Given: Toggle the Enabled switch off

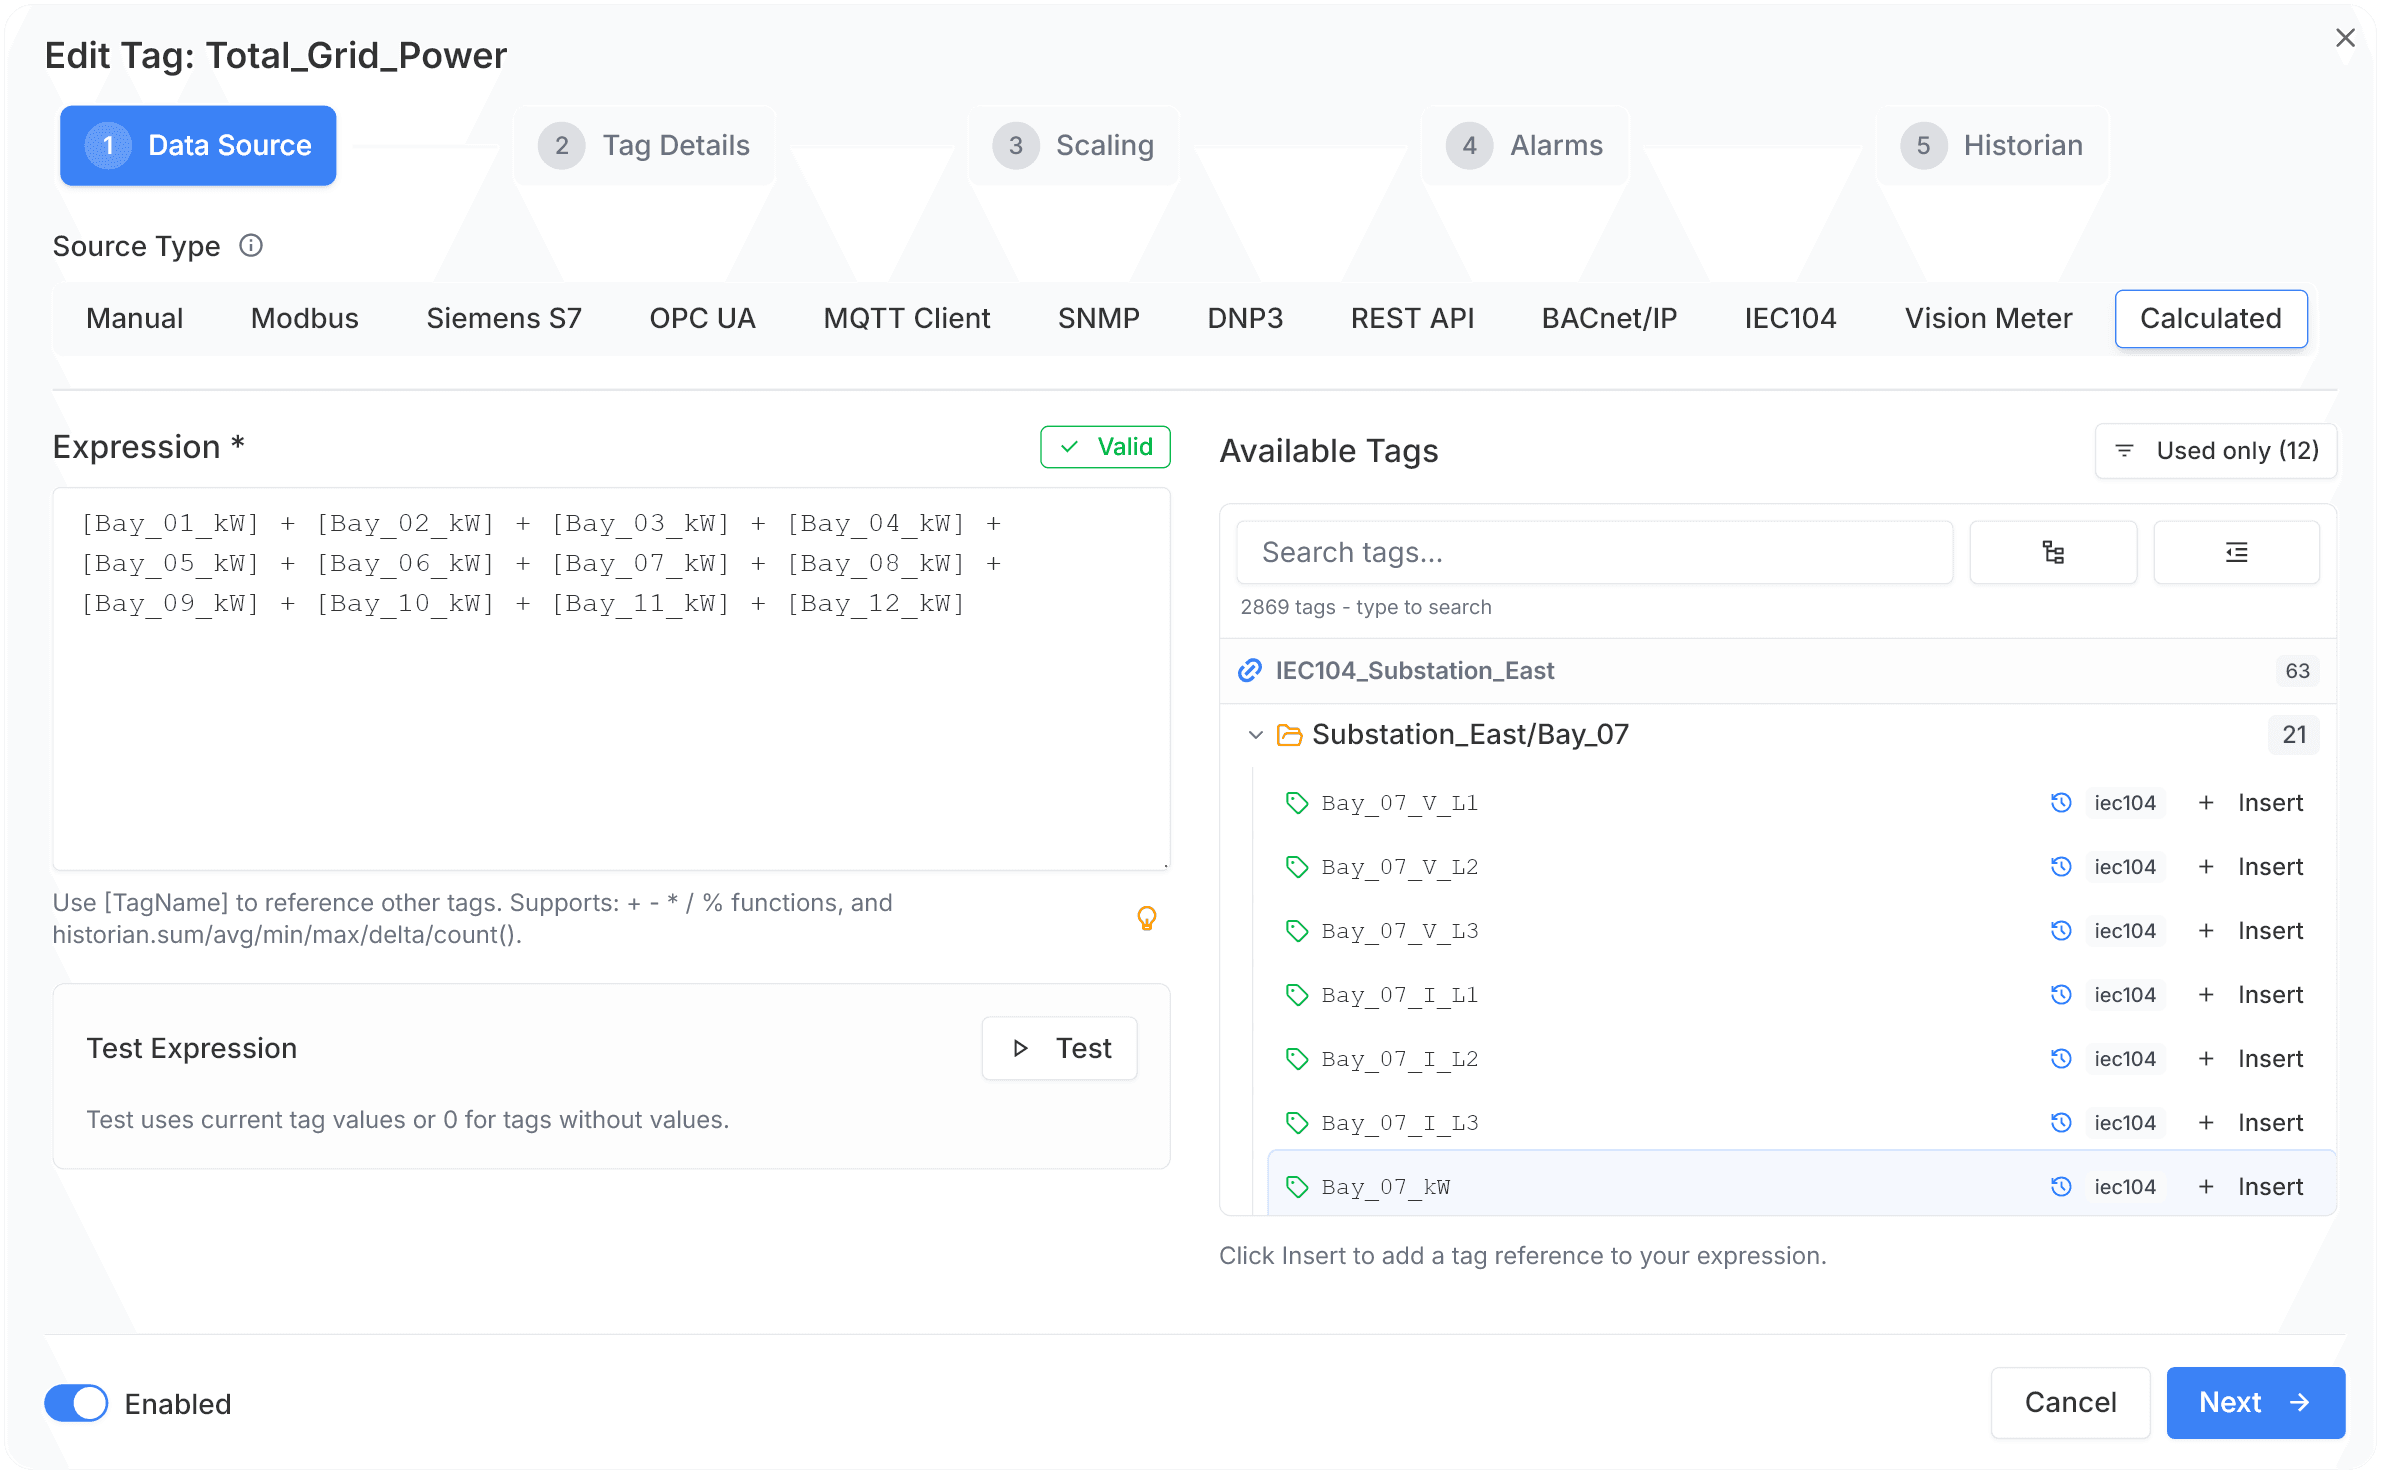Looking at the screenshot, I should 76,1403.
